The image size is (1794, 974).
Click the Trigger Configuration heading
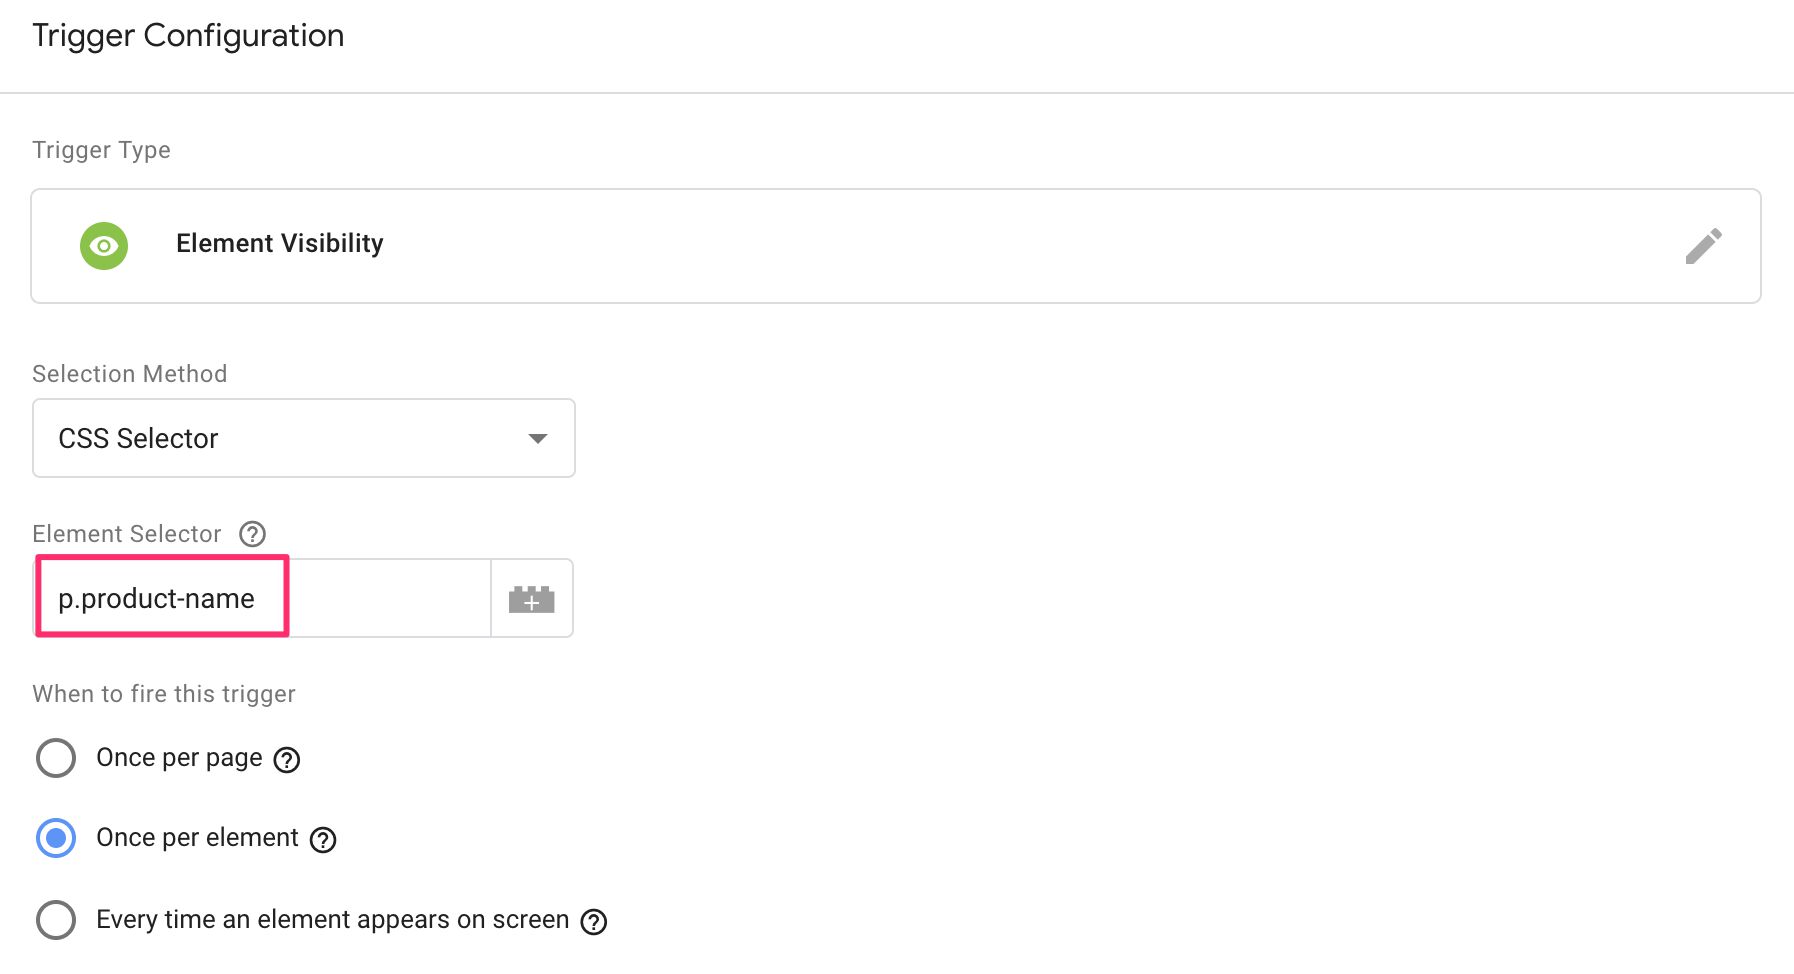(x=188, y=36)
